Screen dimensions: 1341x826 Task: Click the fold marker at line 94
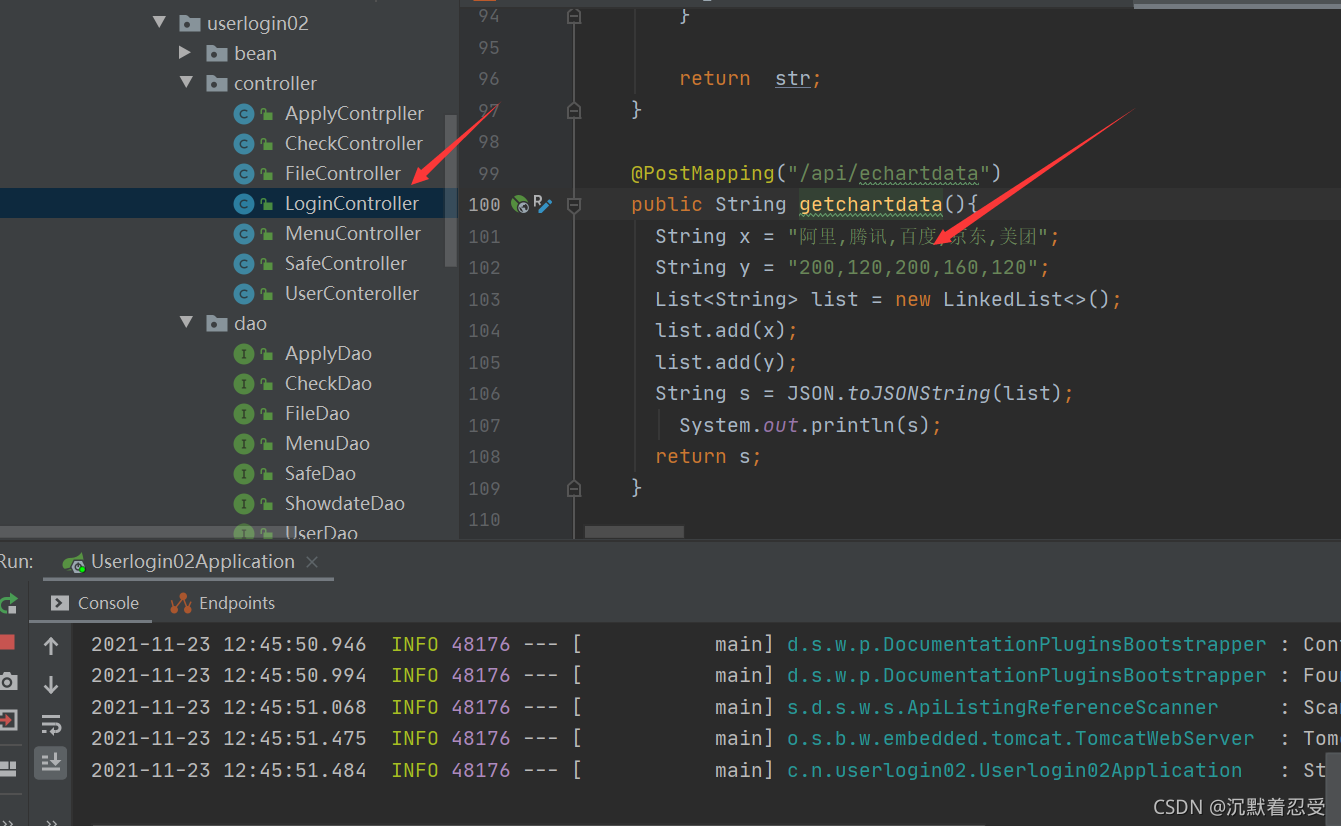(x=574, y=16)
